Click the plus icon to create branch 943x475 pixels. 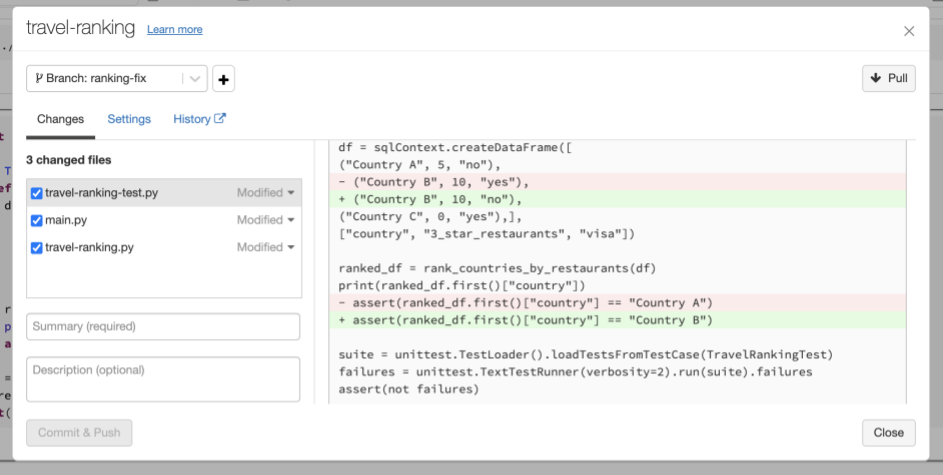coord(223,78)
